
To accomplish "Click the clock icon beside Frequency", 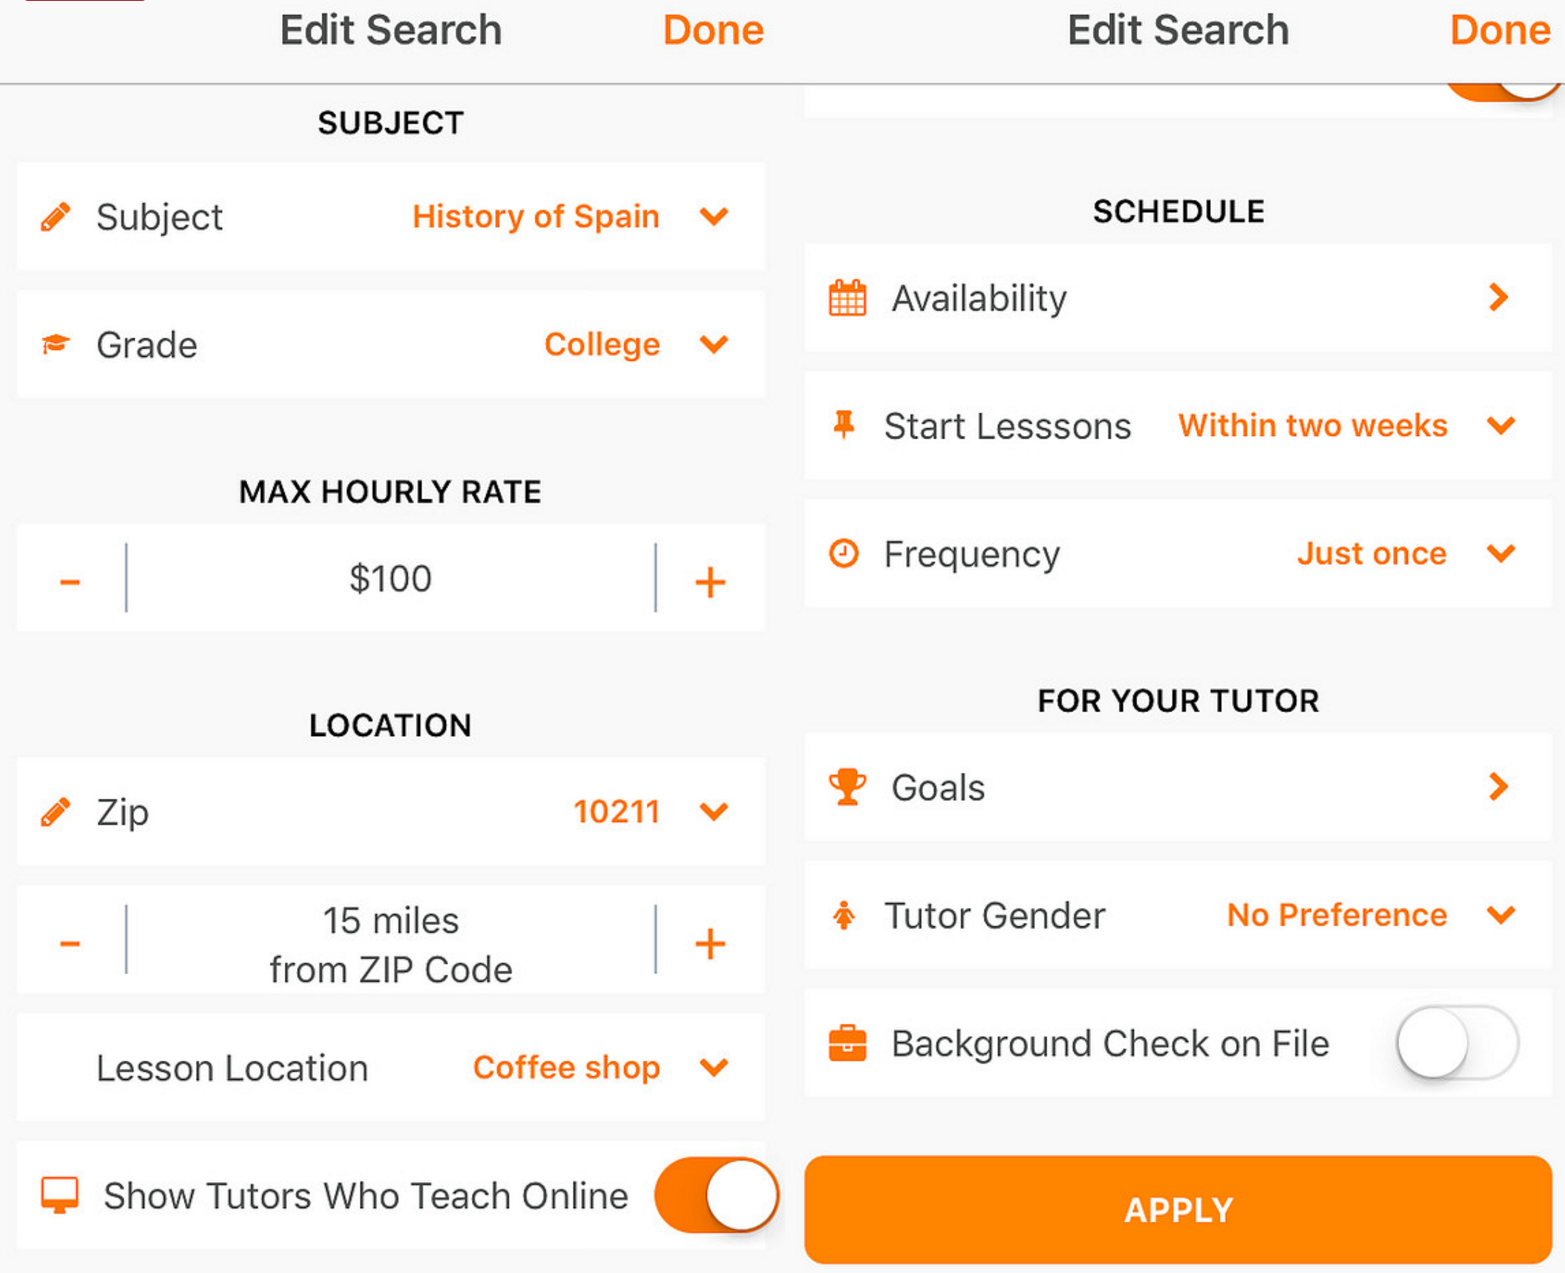I will pyautogui.click(x=844, y=553).
